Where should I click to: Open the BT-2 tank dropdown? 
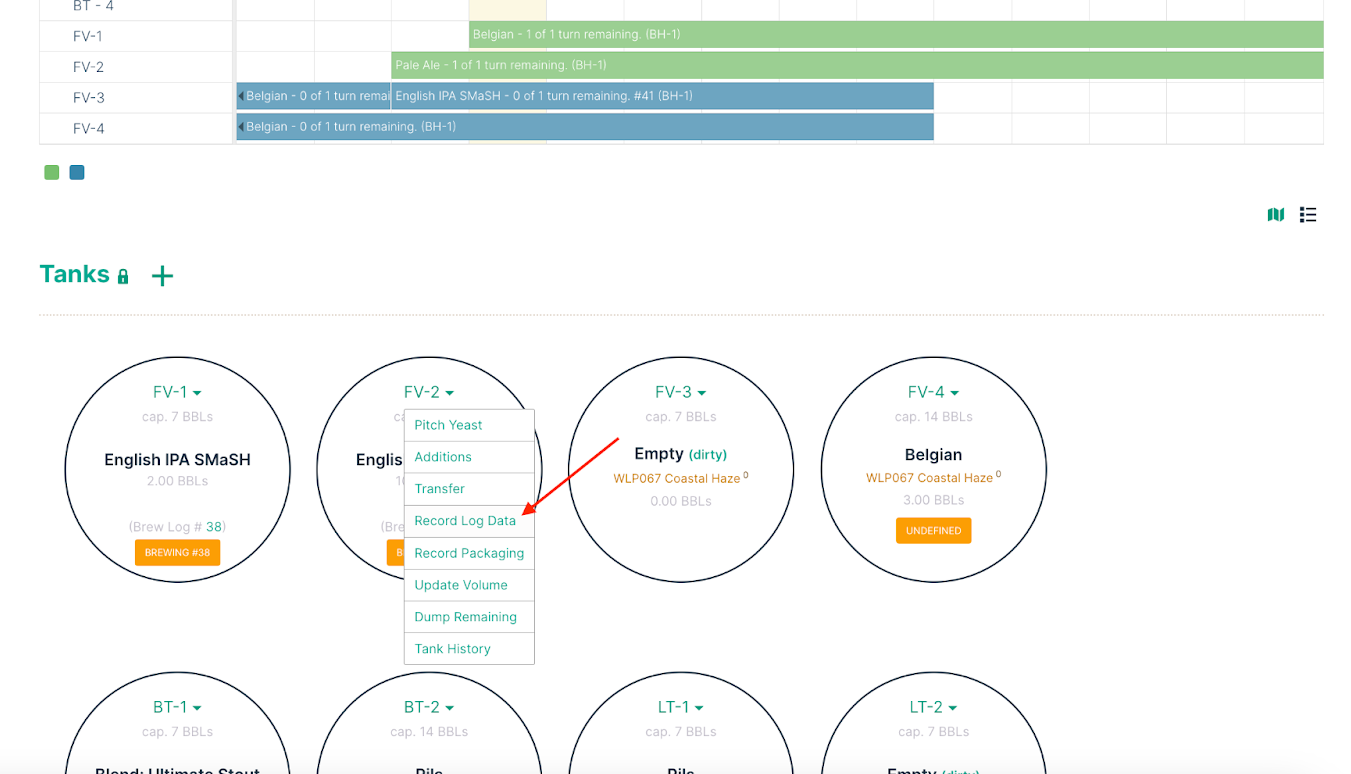pyautogui.click(x=429, y=707)
